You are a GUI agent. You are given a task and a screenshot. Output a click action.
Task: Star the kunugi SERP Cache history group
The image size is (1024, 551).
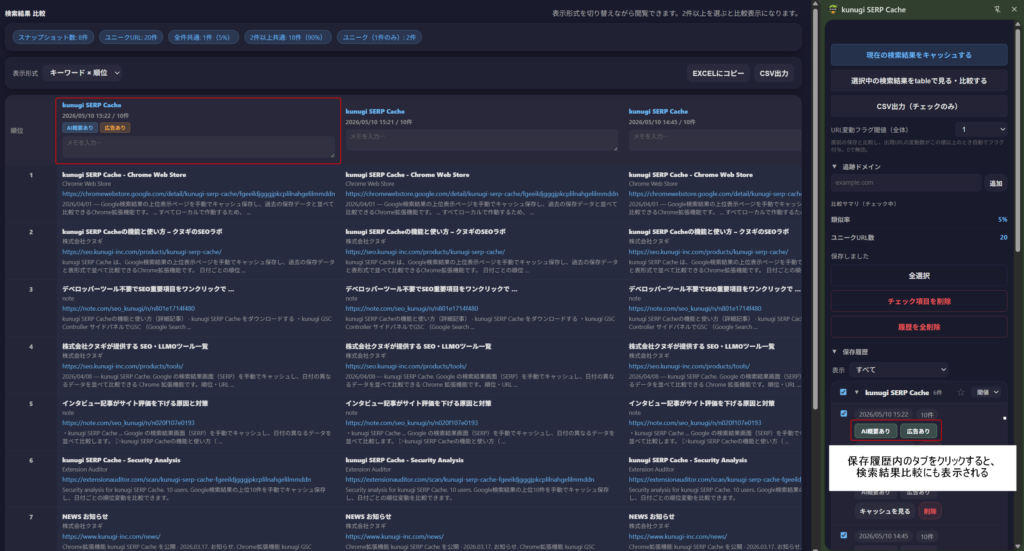tap(961, 392)
